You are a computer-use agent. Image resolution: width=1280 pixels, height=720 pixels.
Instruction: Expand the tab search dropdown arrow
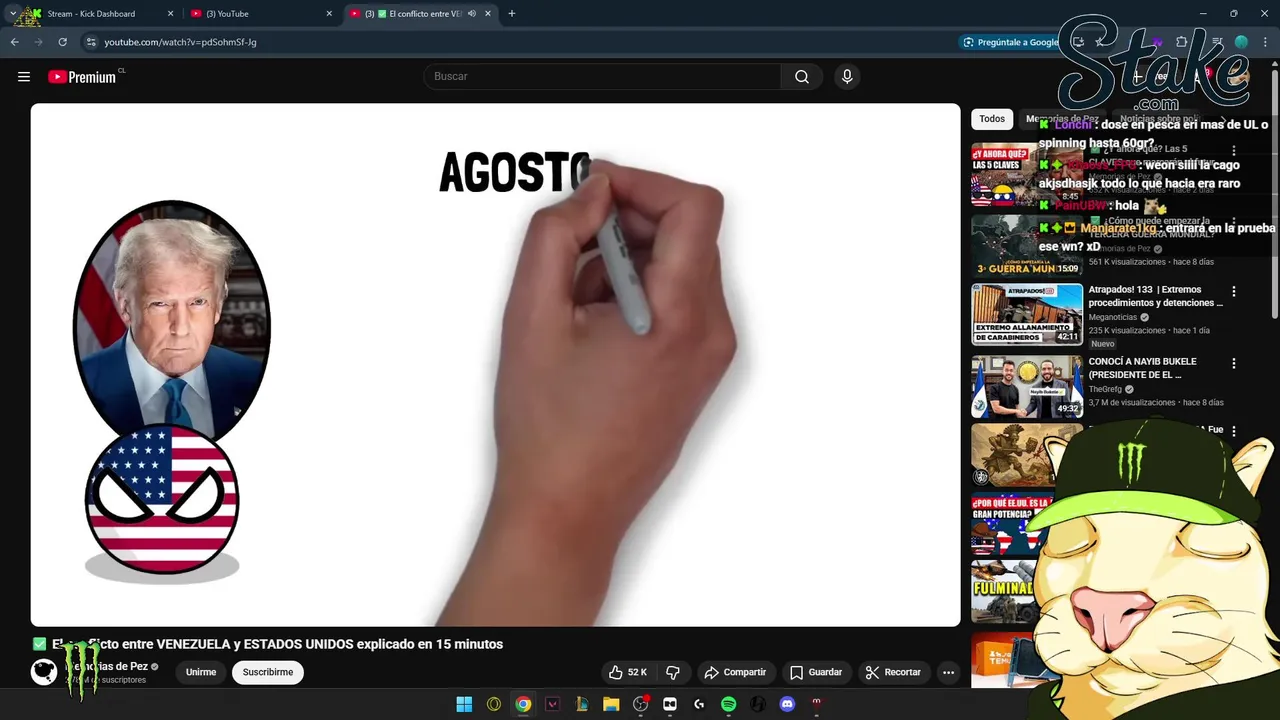click(12, 14)
